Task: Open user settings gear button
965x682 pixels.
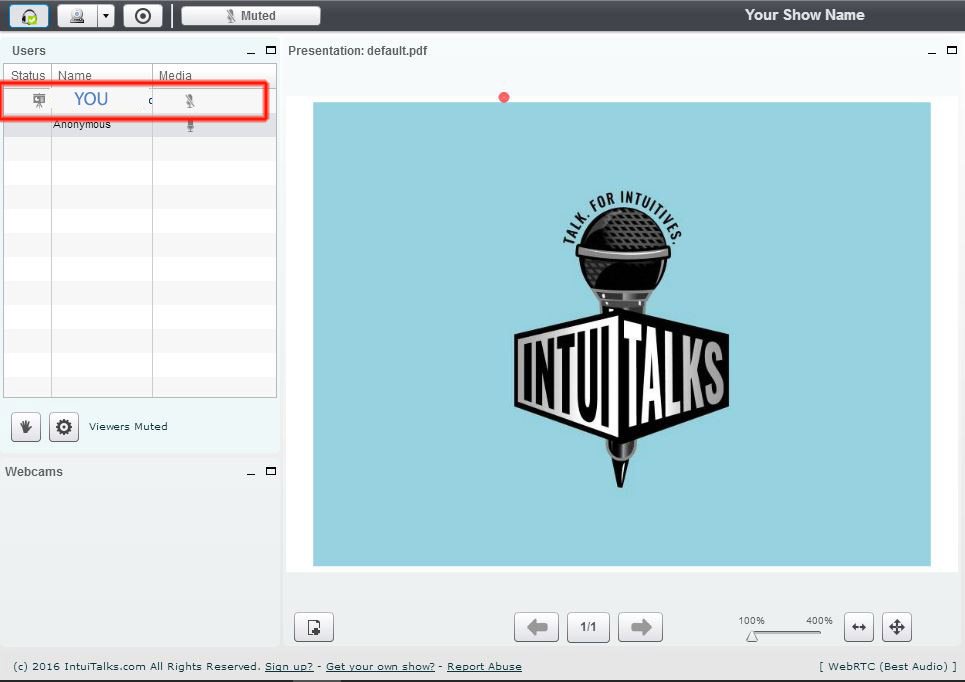Action: pos(64,427)
